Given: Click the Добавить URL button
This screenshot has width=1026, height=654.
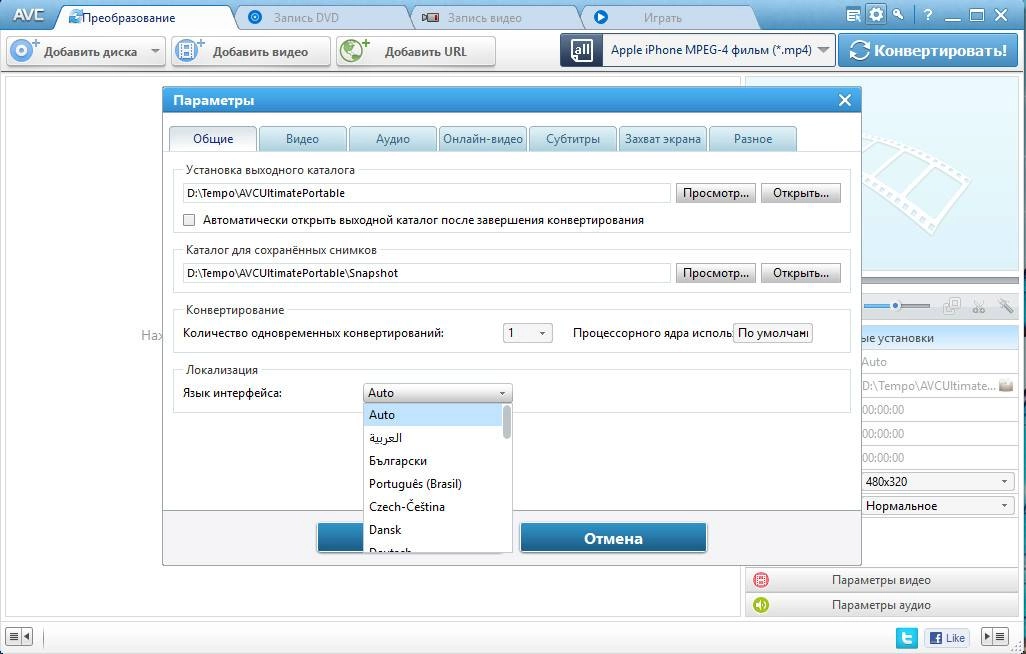Looking at the screenshot, I should 416,51.
